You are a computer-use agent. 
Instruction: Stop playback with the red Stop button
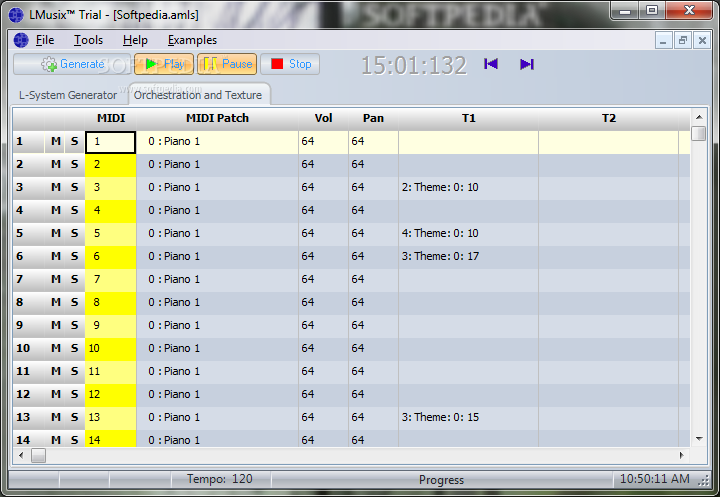(x=290, y=64)
